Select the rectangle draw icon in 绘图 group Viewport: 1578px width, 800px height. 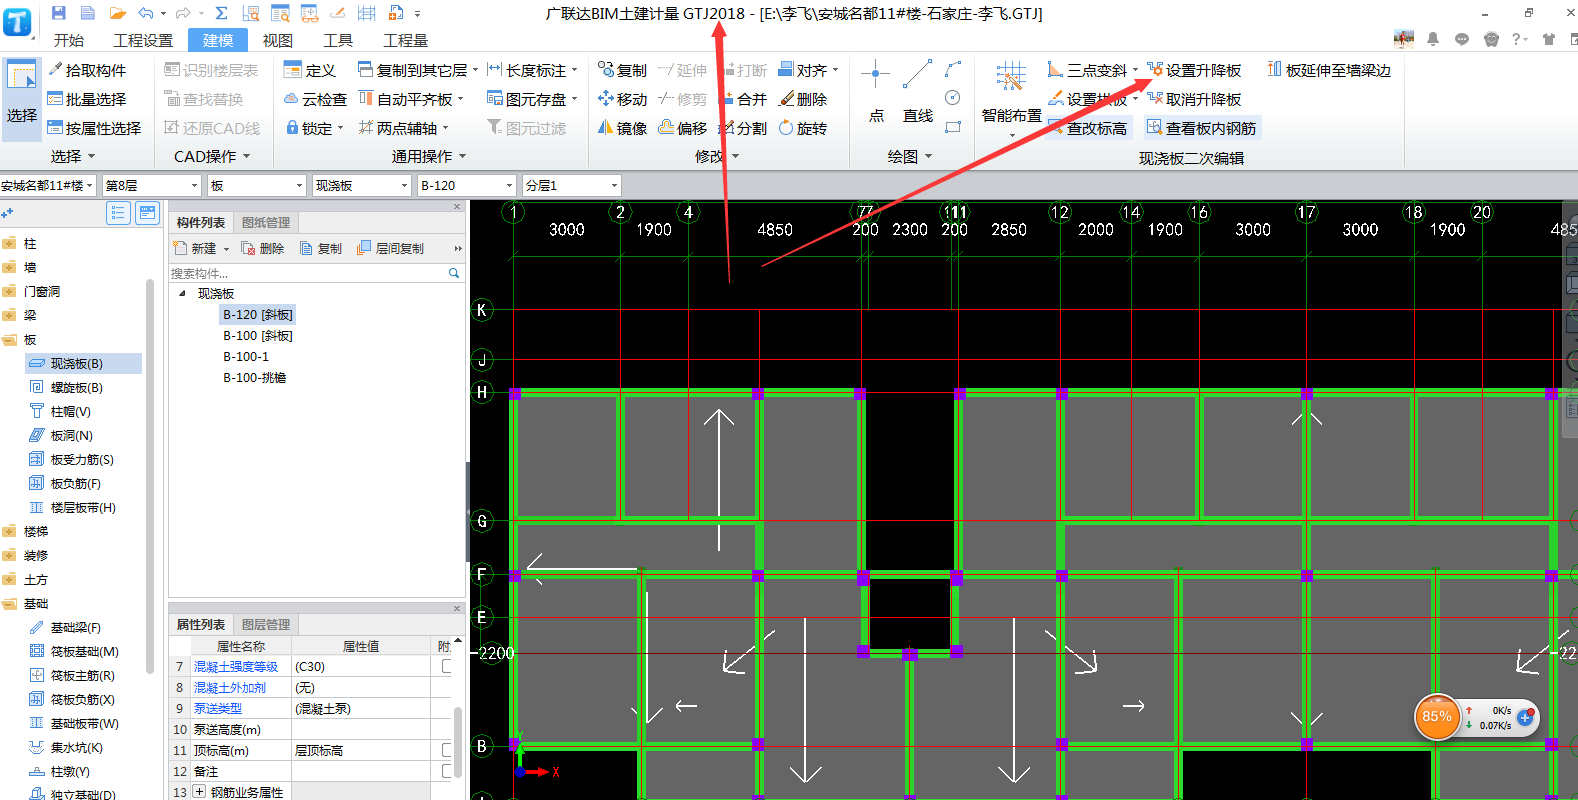tap(953, 127)
